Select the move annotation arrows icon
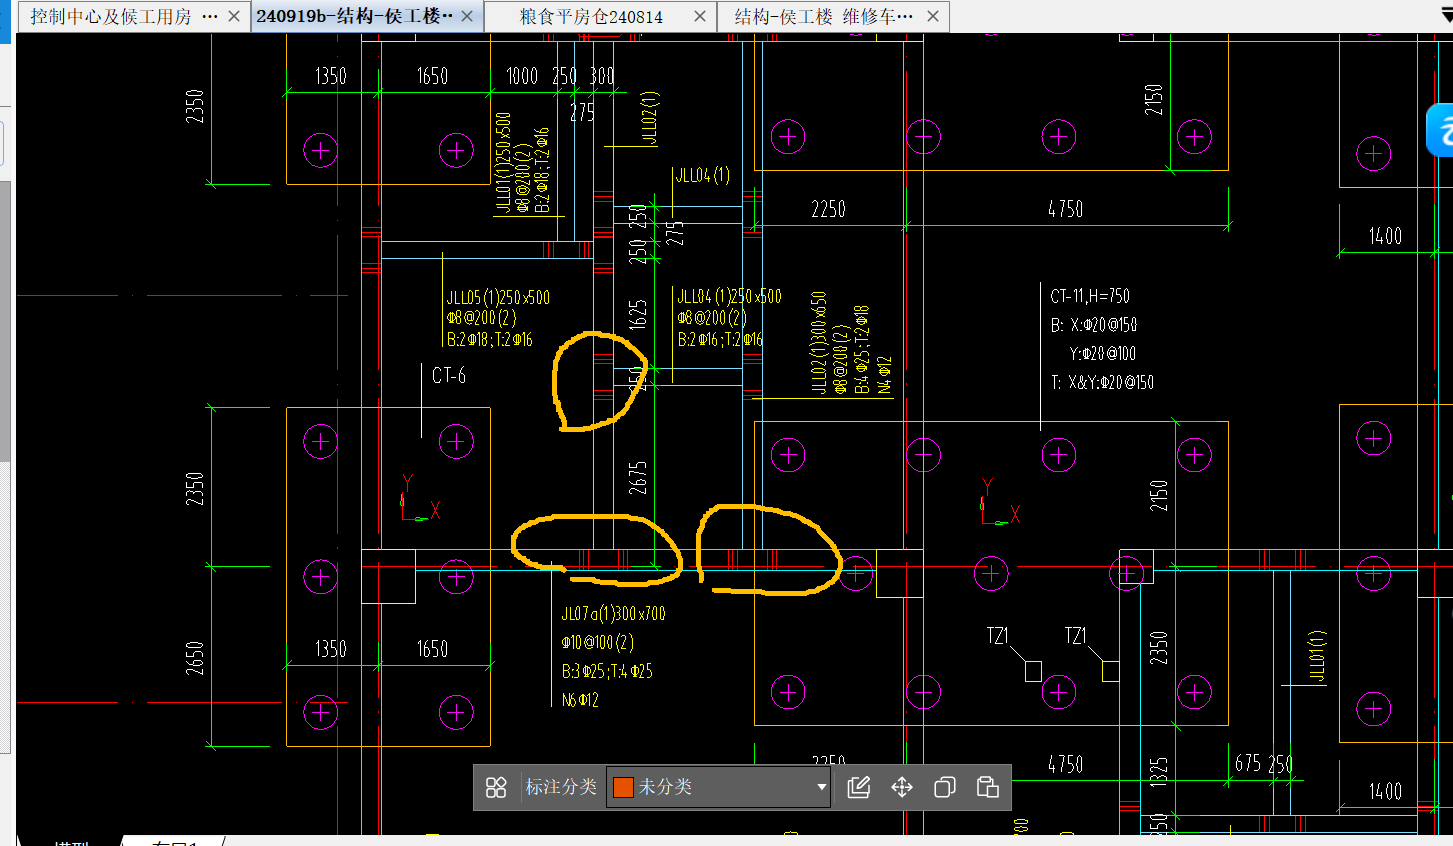This screenshot has width=1453, height=846. click(902, 788)
